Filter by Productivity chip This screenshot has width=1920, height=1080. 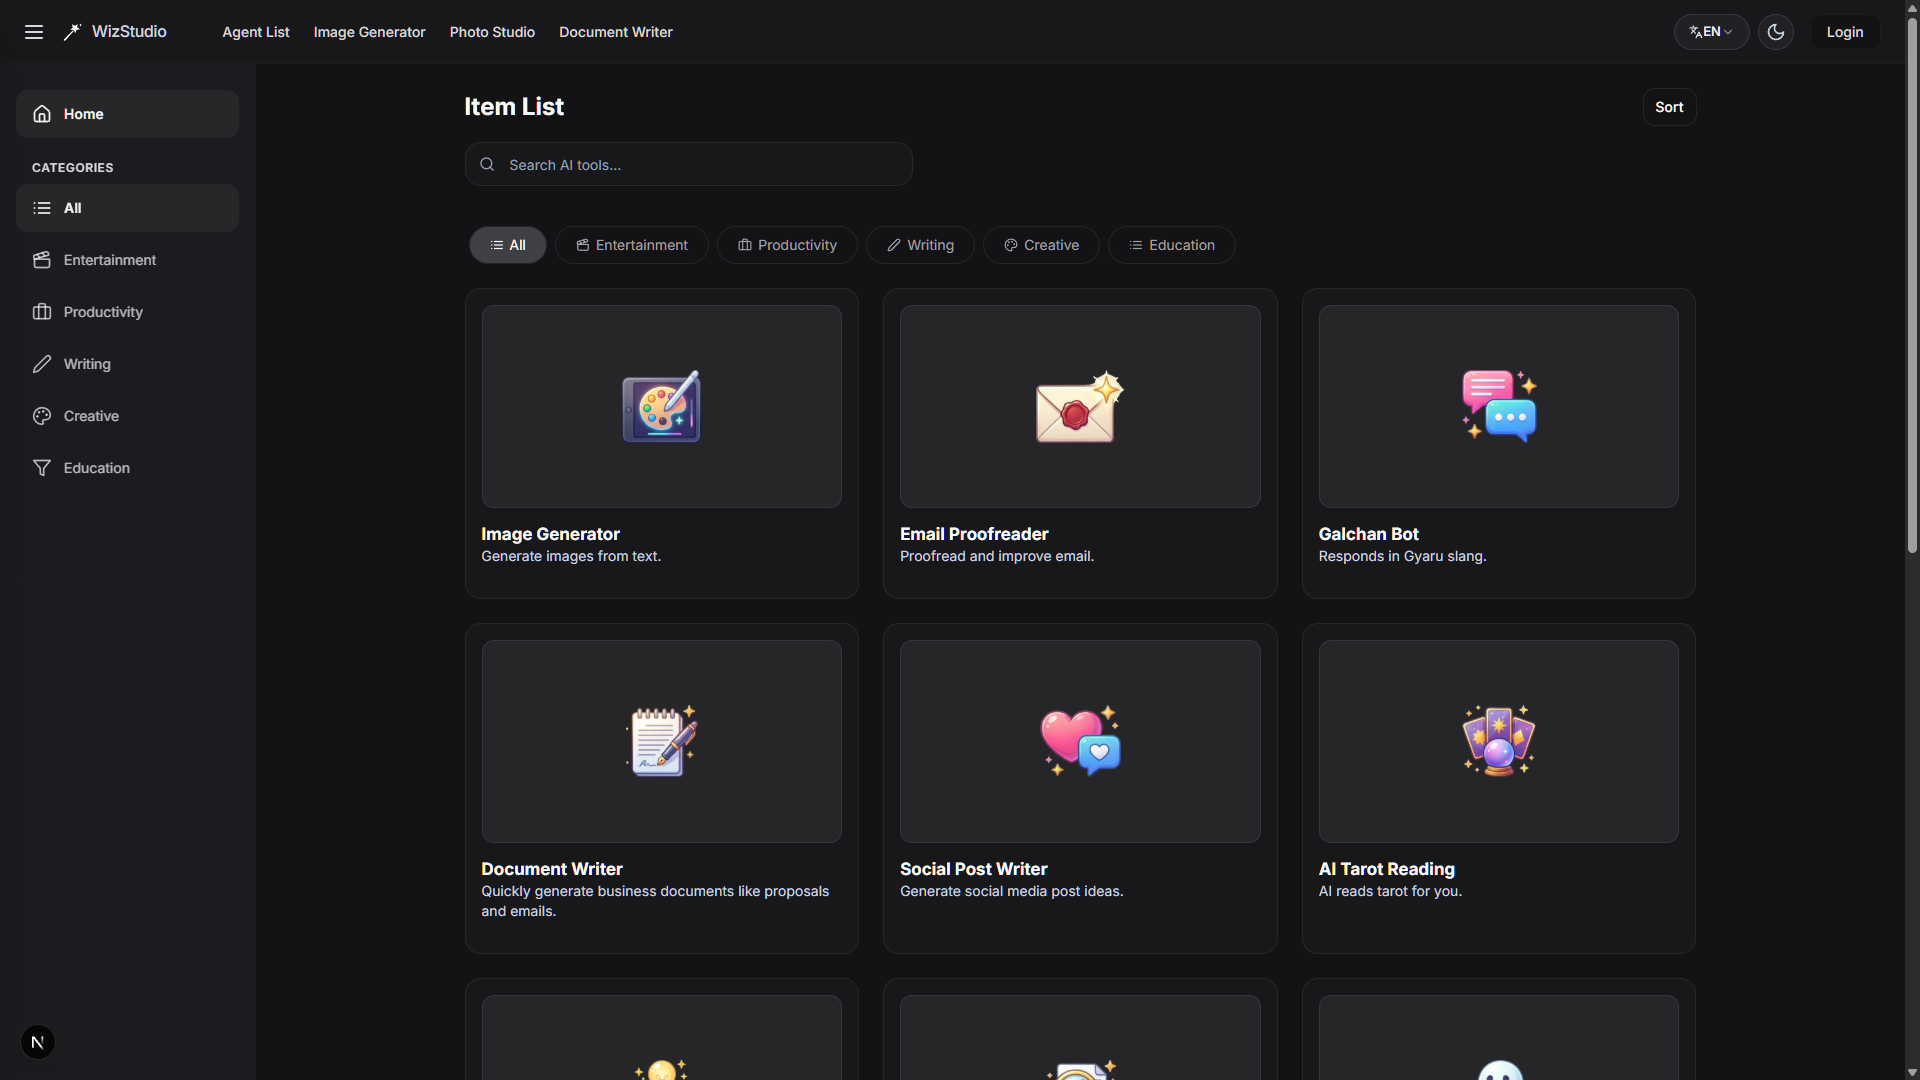(787, 245)
